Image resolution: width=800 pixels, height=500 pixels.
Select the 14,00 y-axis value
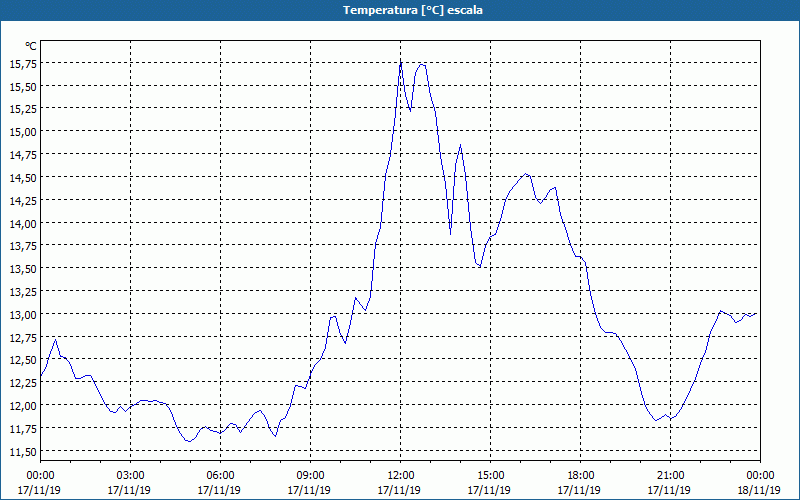(x=23, y=223)
